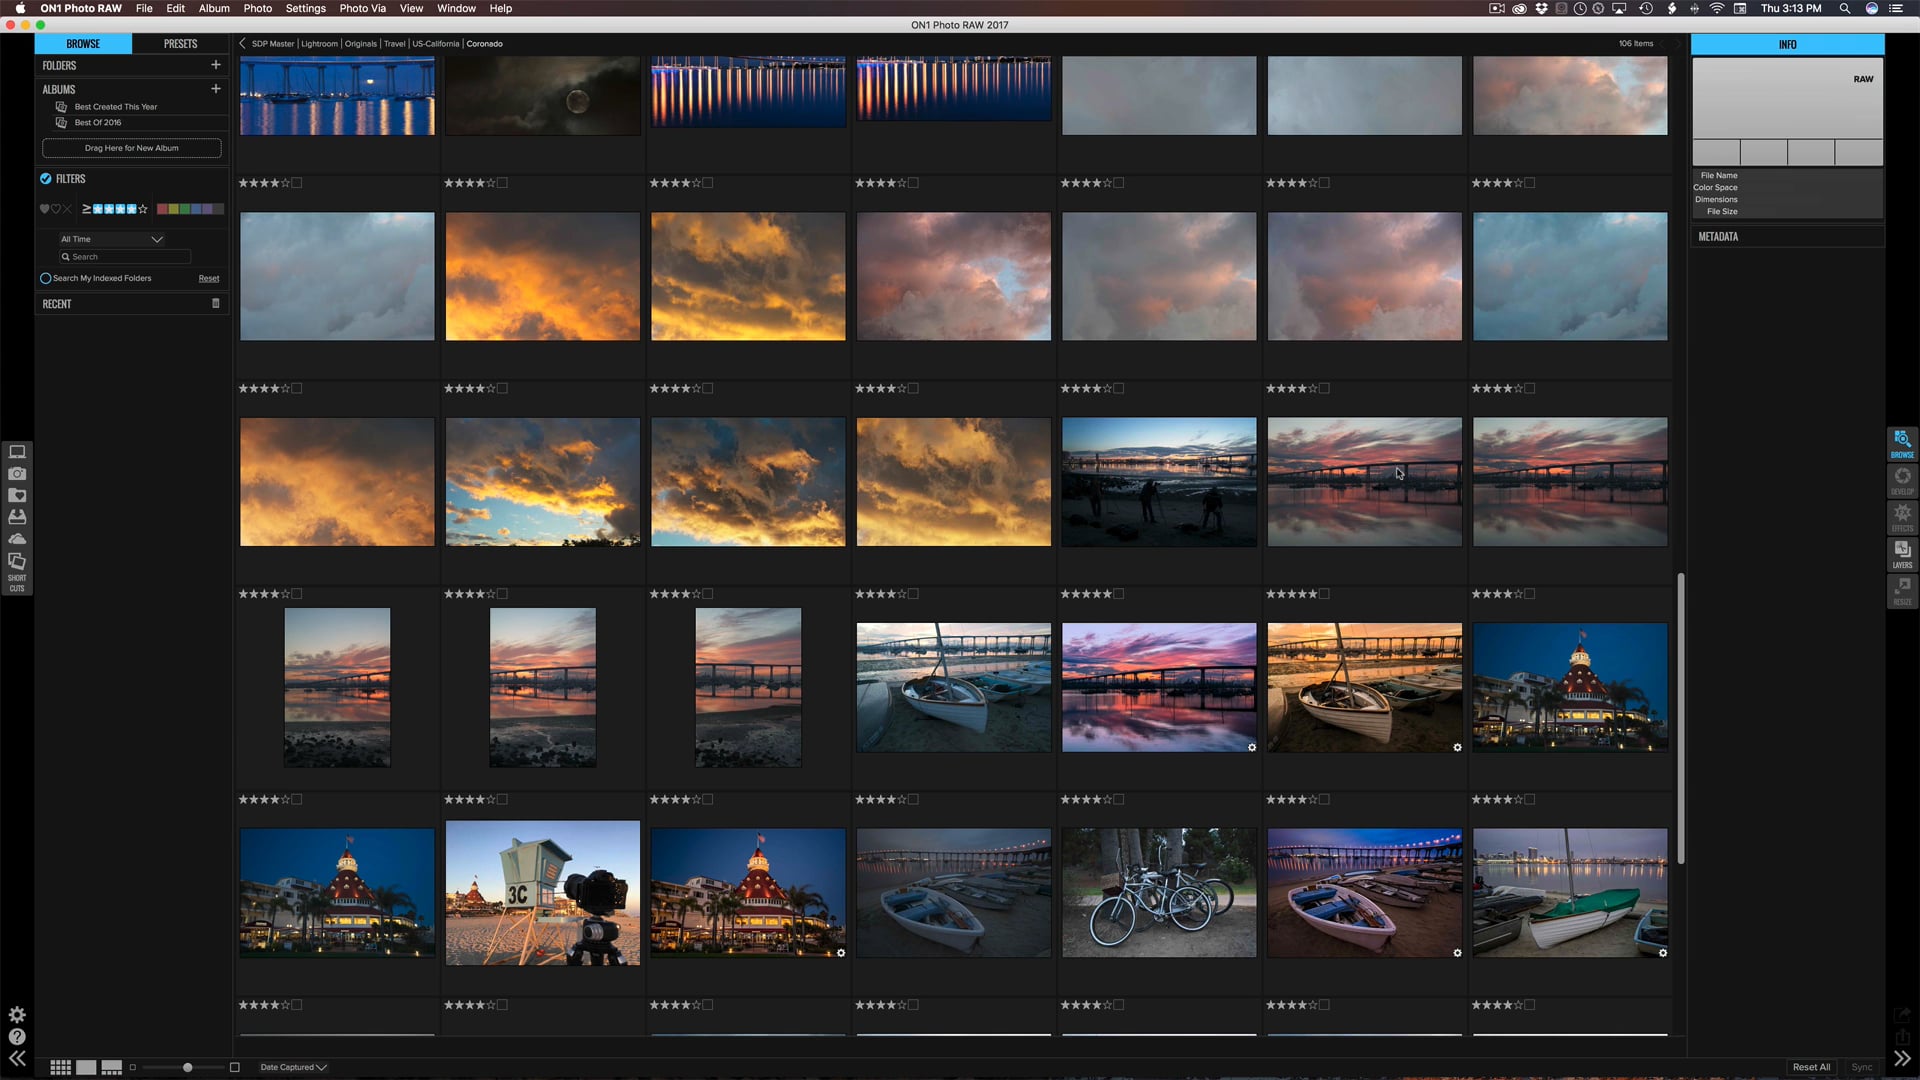Click the Desktop shortcut icon in left strip
The height and width of the screenshot is (1080, 1920).
tap(17, 452)
